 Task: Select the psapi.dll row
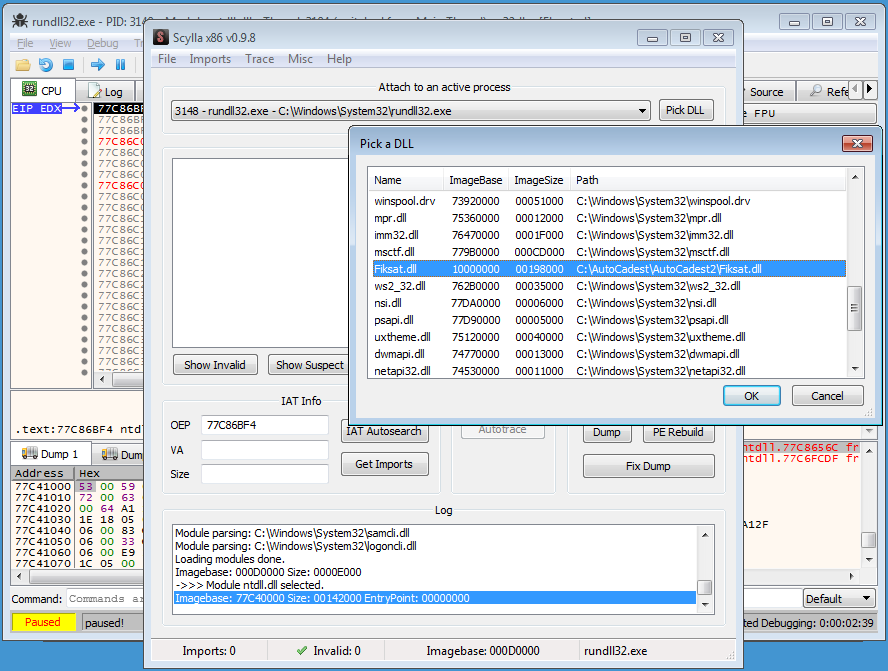coord(609,320)
